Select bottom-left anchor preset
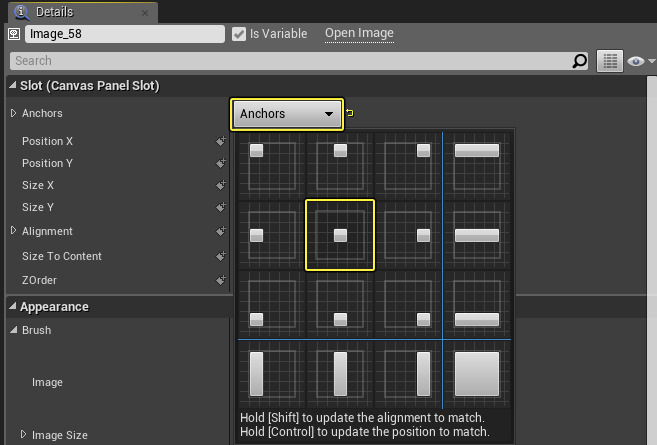Viewport: 657px width, 445px height. [272, 304]
